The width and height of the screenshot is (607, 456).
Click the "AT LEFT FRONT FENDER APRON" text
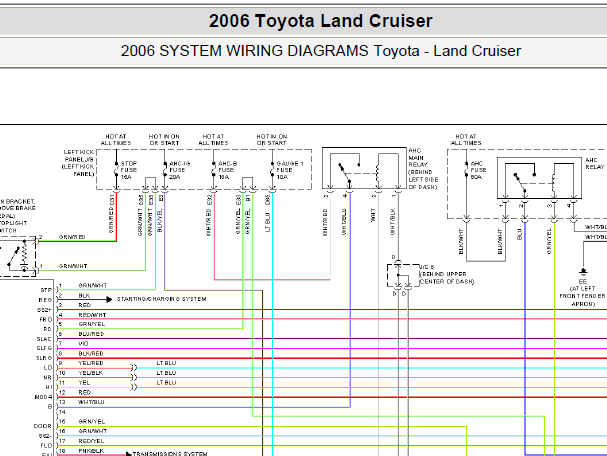pyautogui.click(x=583, y=296)
